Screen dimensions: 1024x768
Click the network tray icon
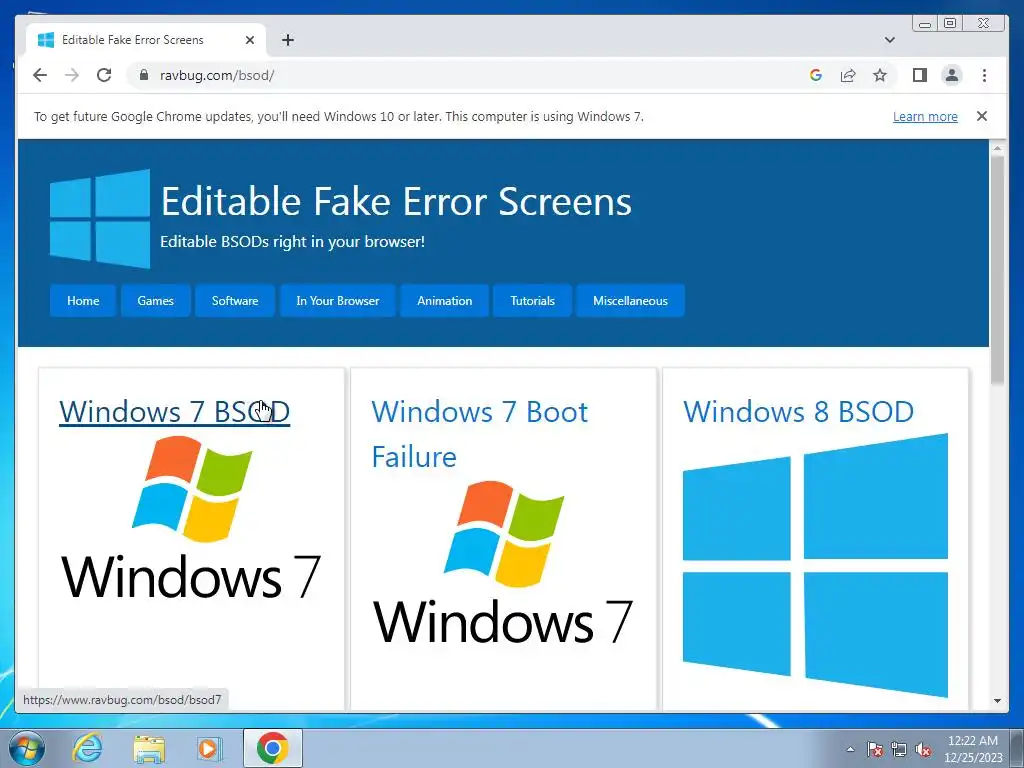[899, 750]
